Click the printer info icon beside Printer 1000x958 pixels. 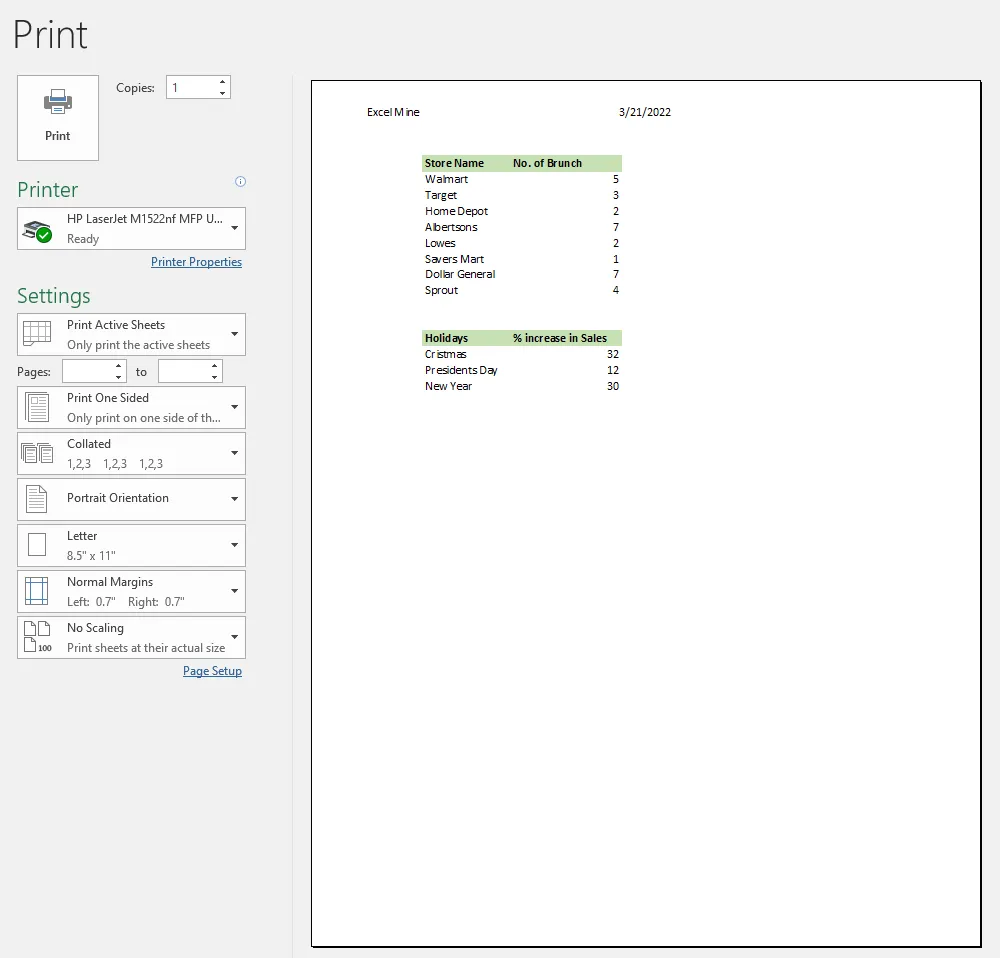point(240,182)
